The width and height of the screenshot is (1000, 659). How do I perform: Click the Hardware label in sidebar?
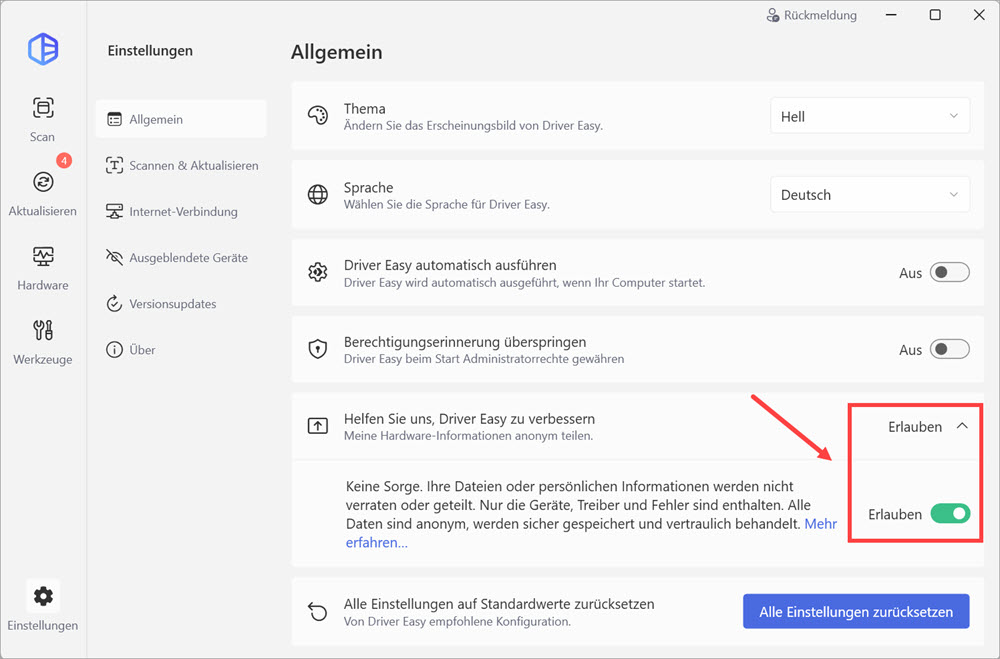point(43,285)
